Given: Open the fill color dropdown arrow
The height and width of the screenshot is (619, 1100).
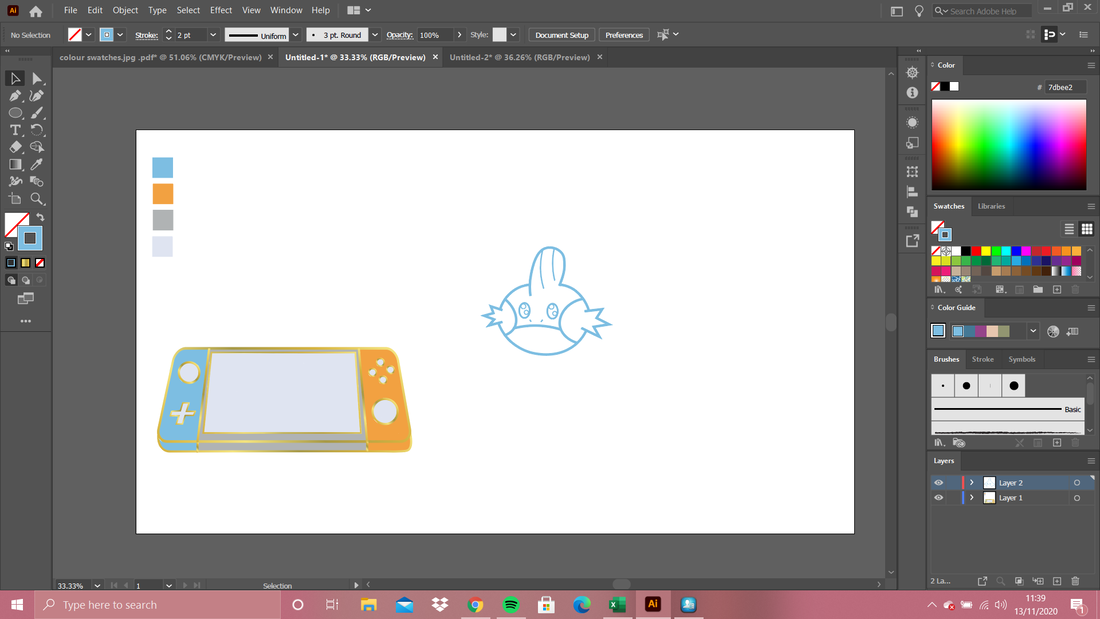Looking at the screenshot, I should [x=88, y=35].
